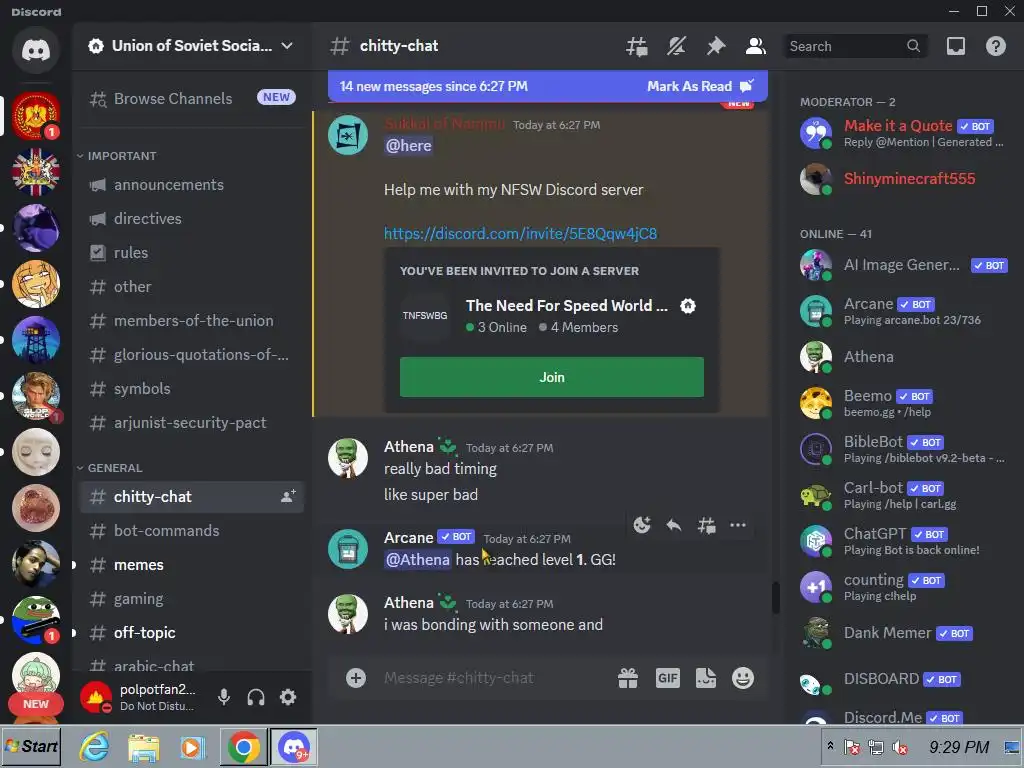Toggle the member list icon
The image size is (1024, 768).
click(x=756, y=46)
